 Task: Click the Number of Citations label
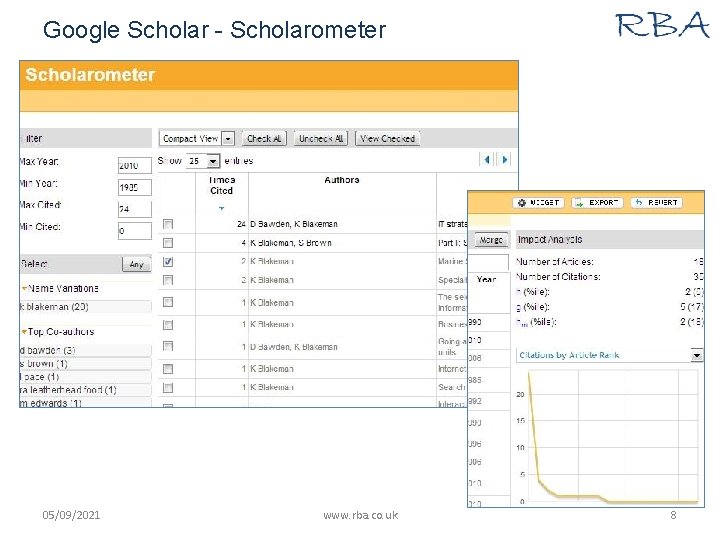pyautogui.click(x=558, y=277)
